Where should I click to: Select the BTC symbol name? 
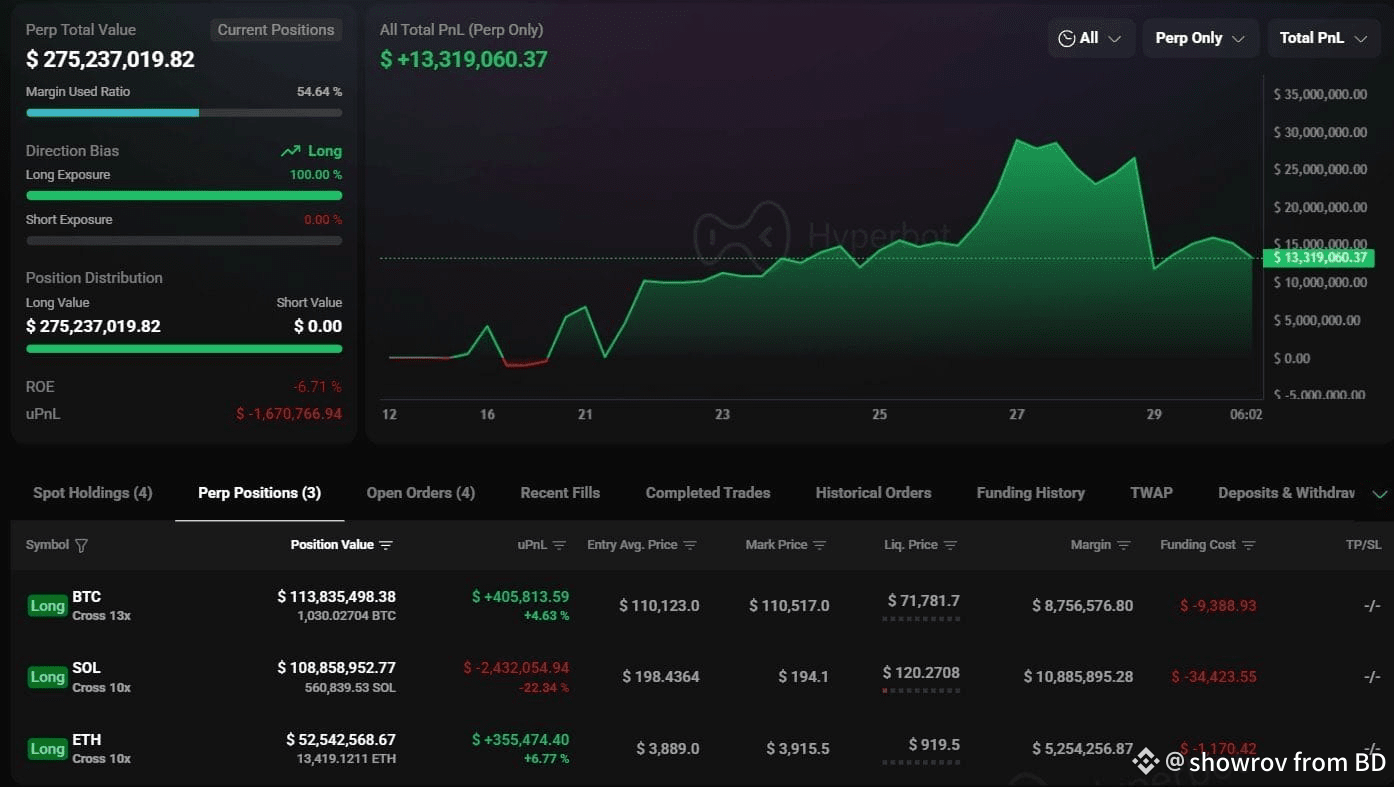pos(86,597)
